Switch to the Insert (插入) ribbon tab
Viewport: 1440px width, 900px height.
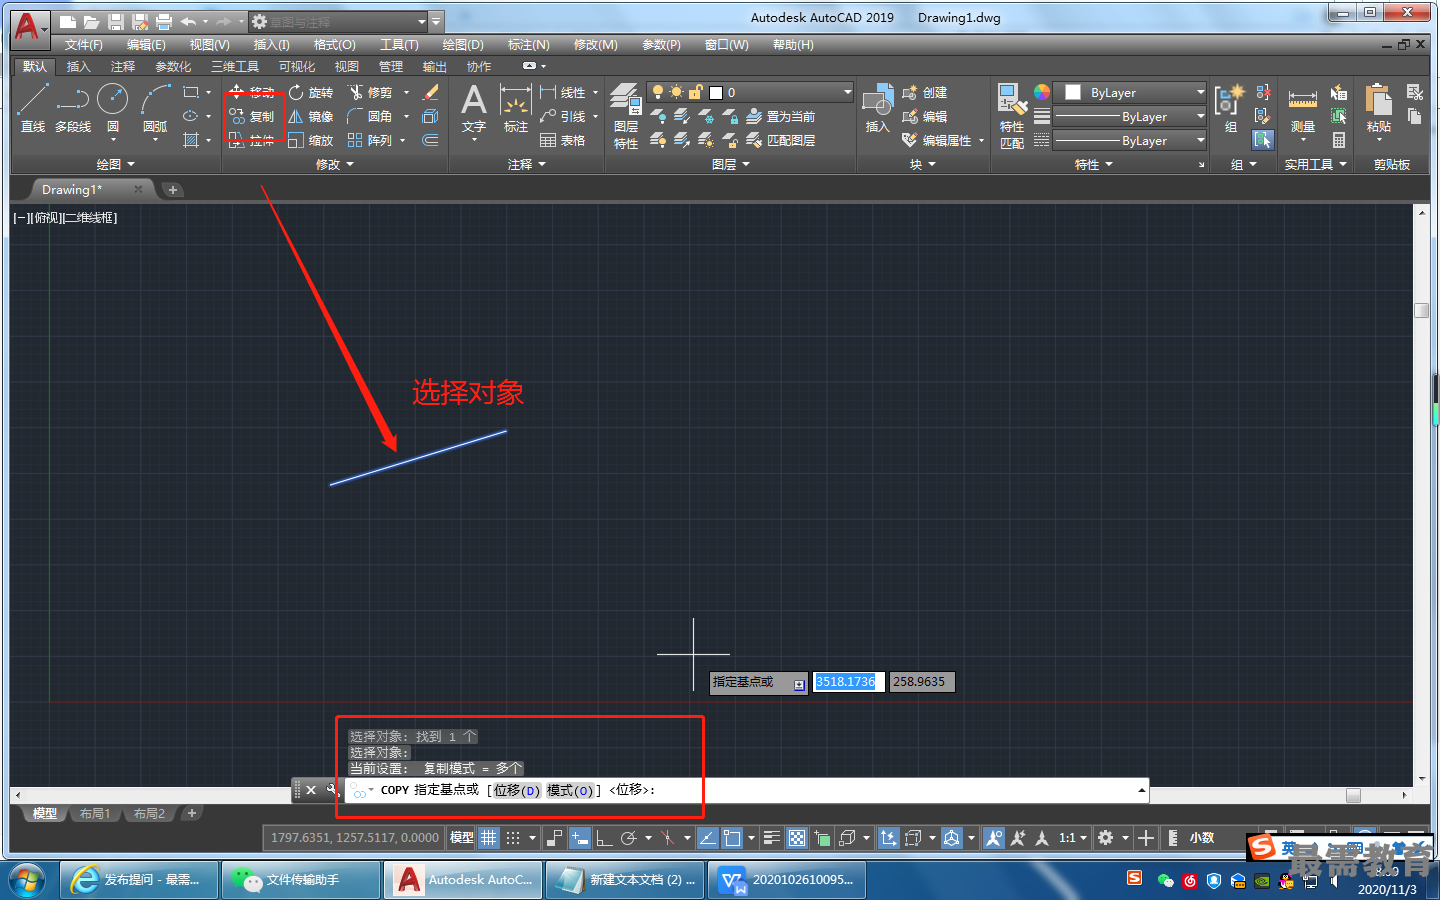tap(78, 67)
